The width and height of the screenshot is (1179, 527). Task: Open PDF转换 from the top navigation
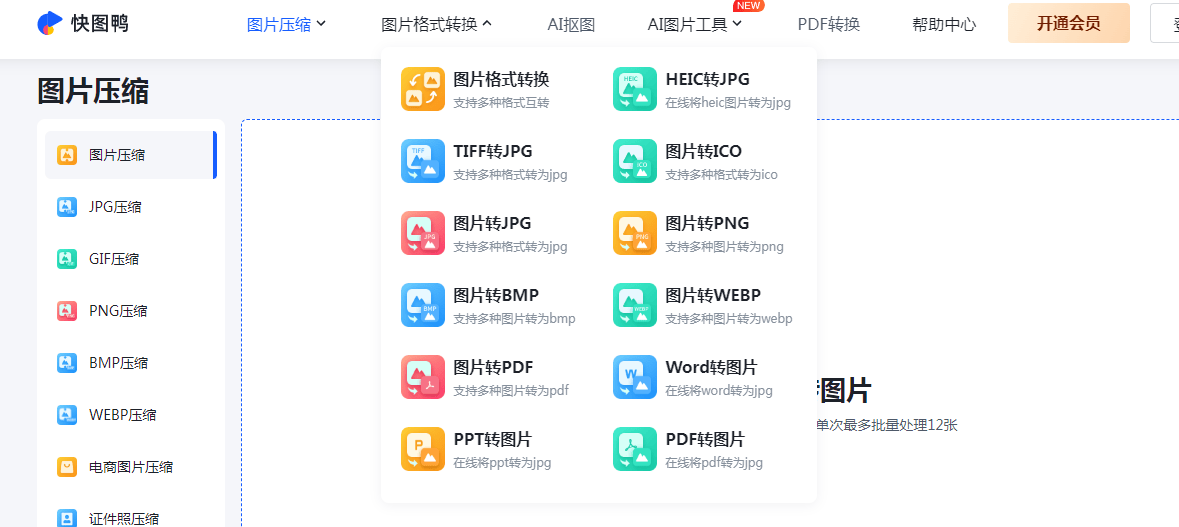[829, 24]
